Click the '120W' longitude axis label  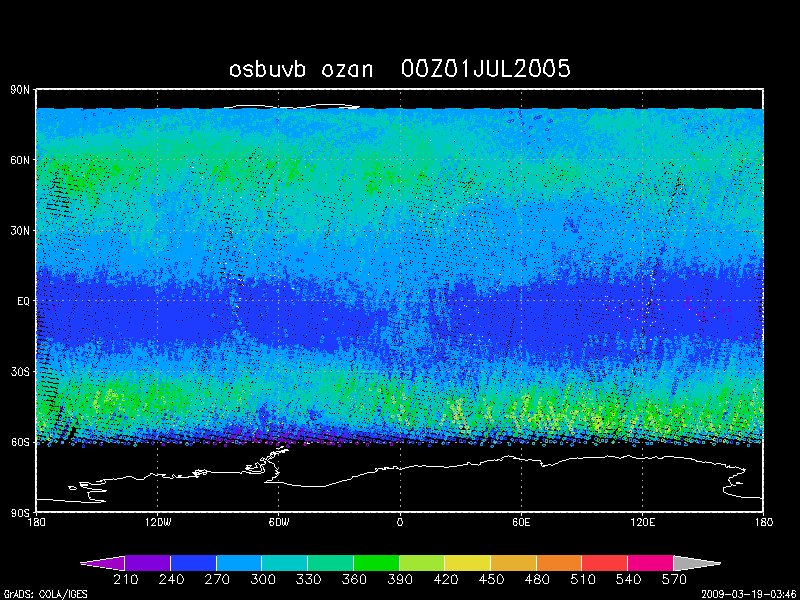click(157, 522)
